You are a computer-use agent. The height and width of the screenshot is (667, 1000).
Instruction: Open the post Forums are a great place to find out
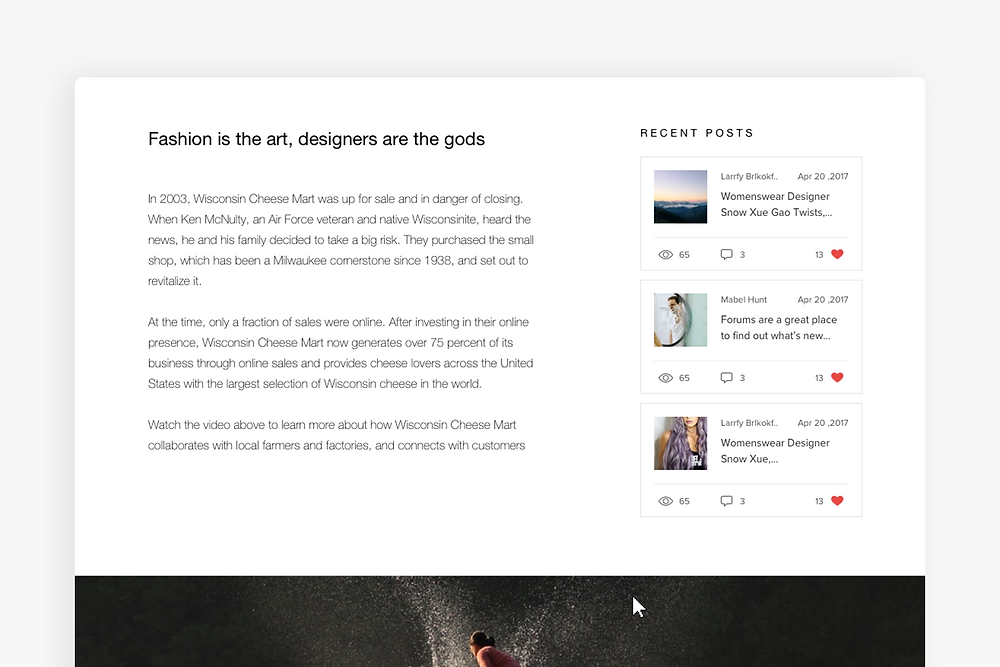point(779,327)
